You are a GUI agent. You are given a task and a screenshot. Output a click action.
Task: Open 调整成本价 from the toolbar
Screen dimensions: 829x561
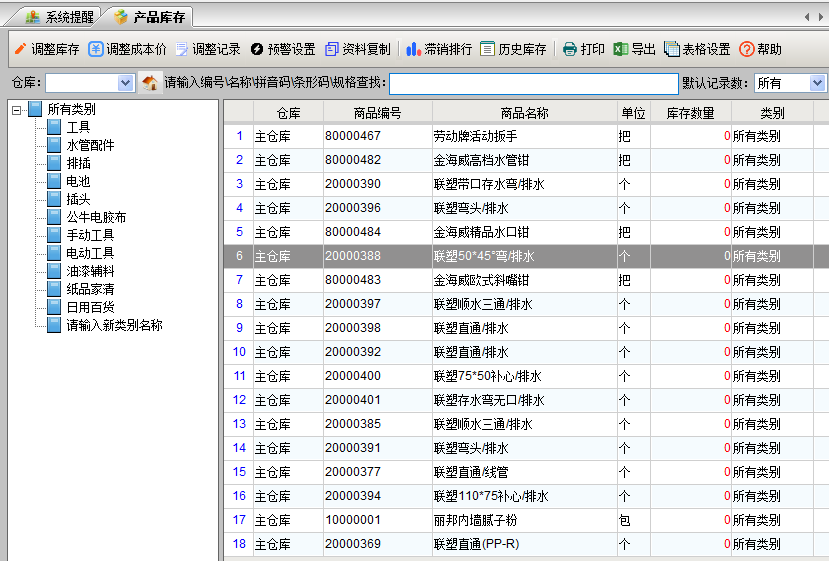127,49
